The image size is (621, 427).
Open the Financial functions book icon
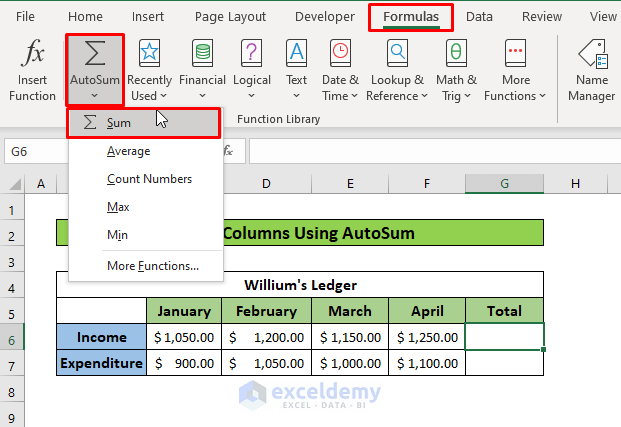[202, 53]
